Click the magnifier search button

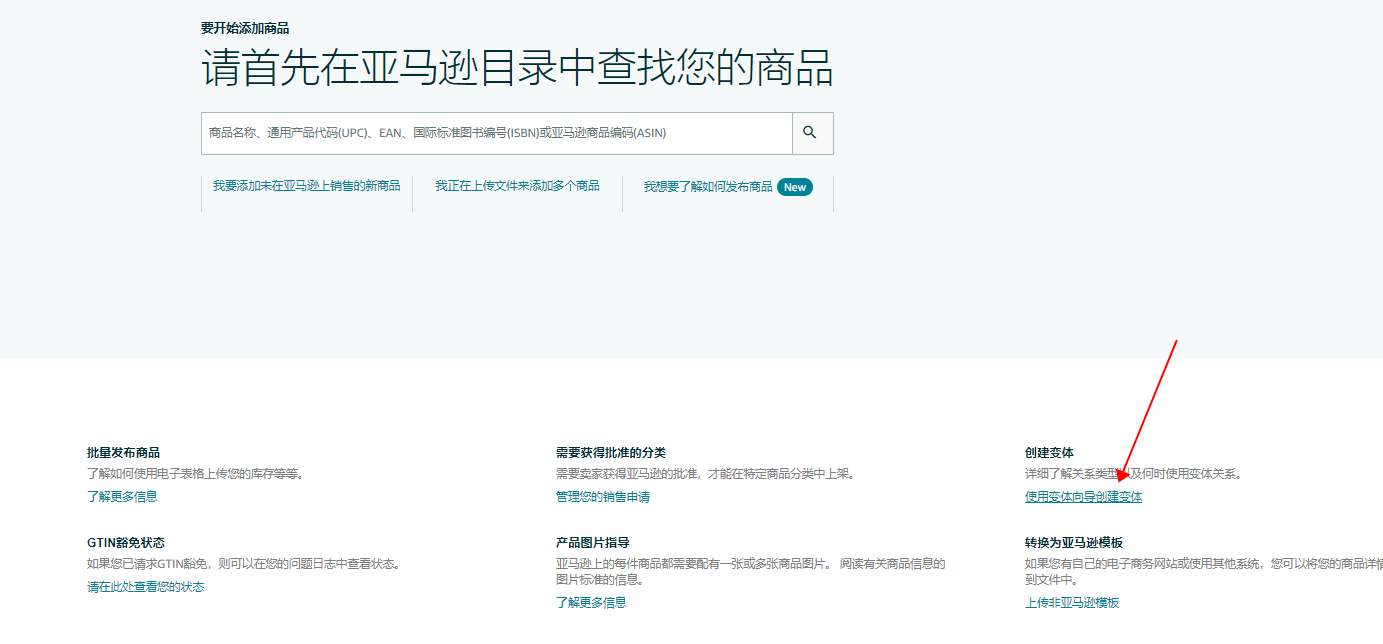click(812, 133)
